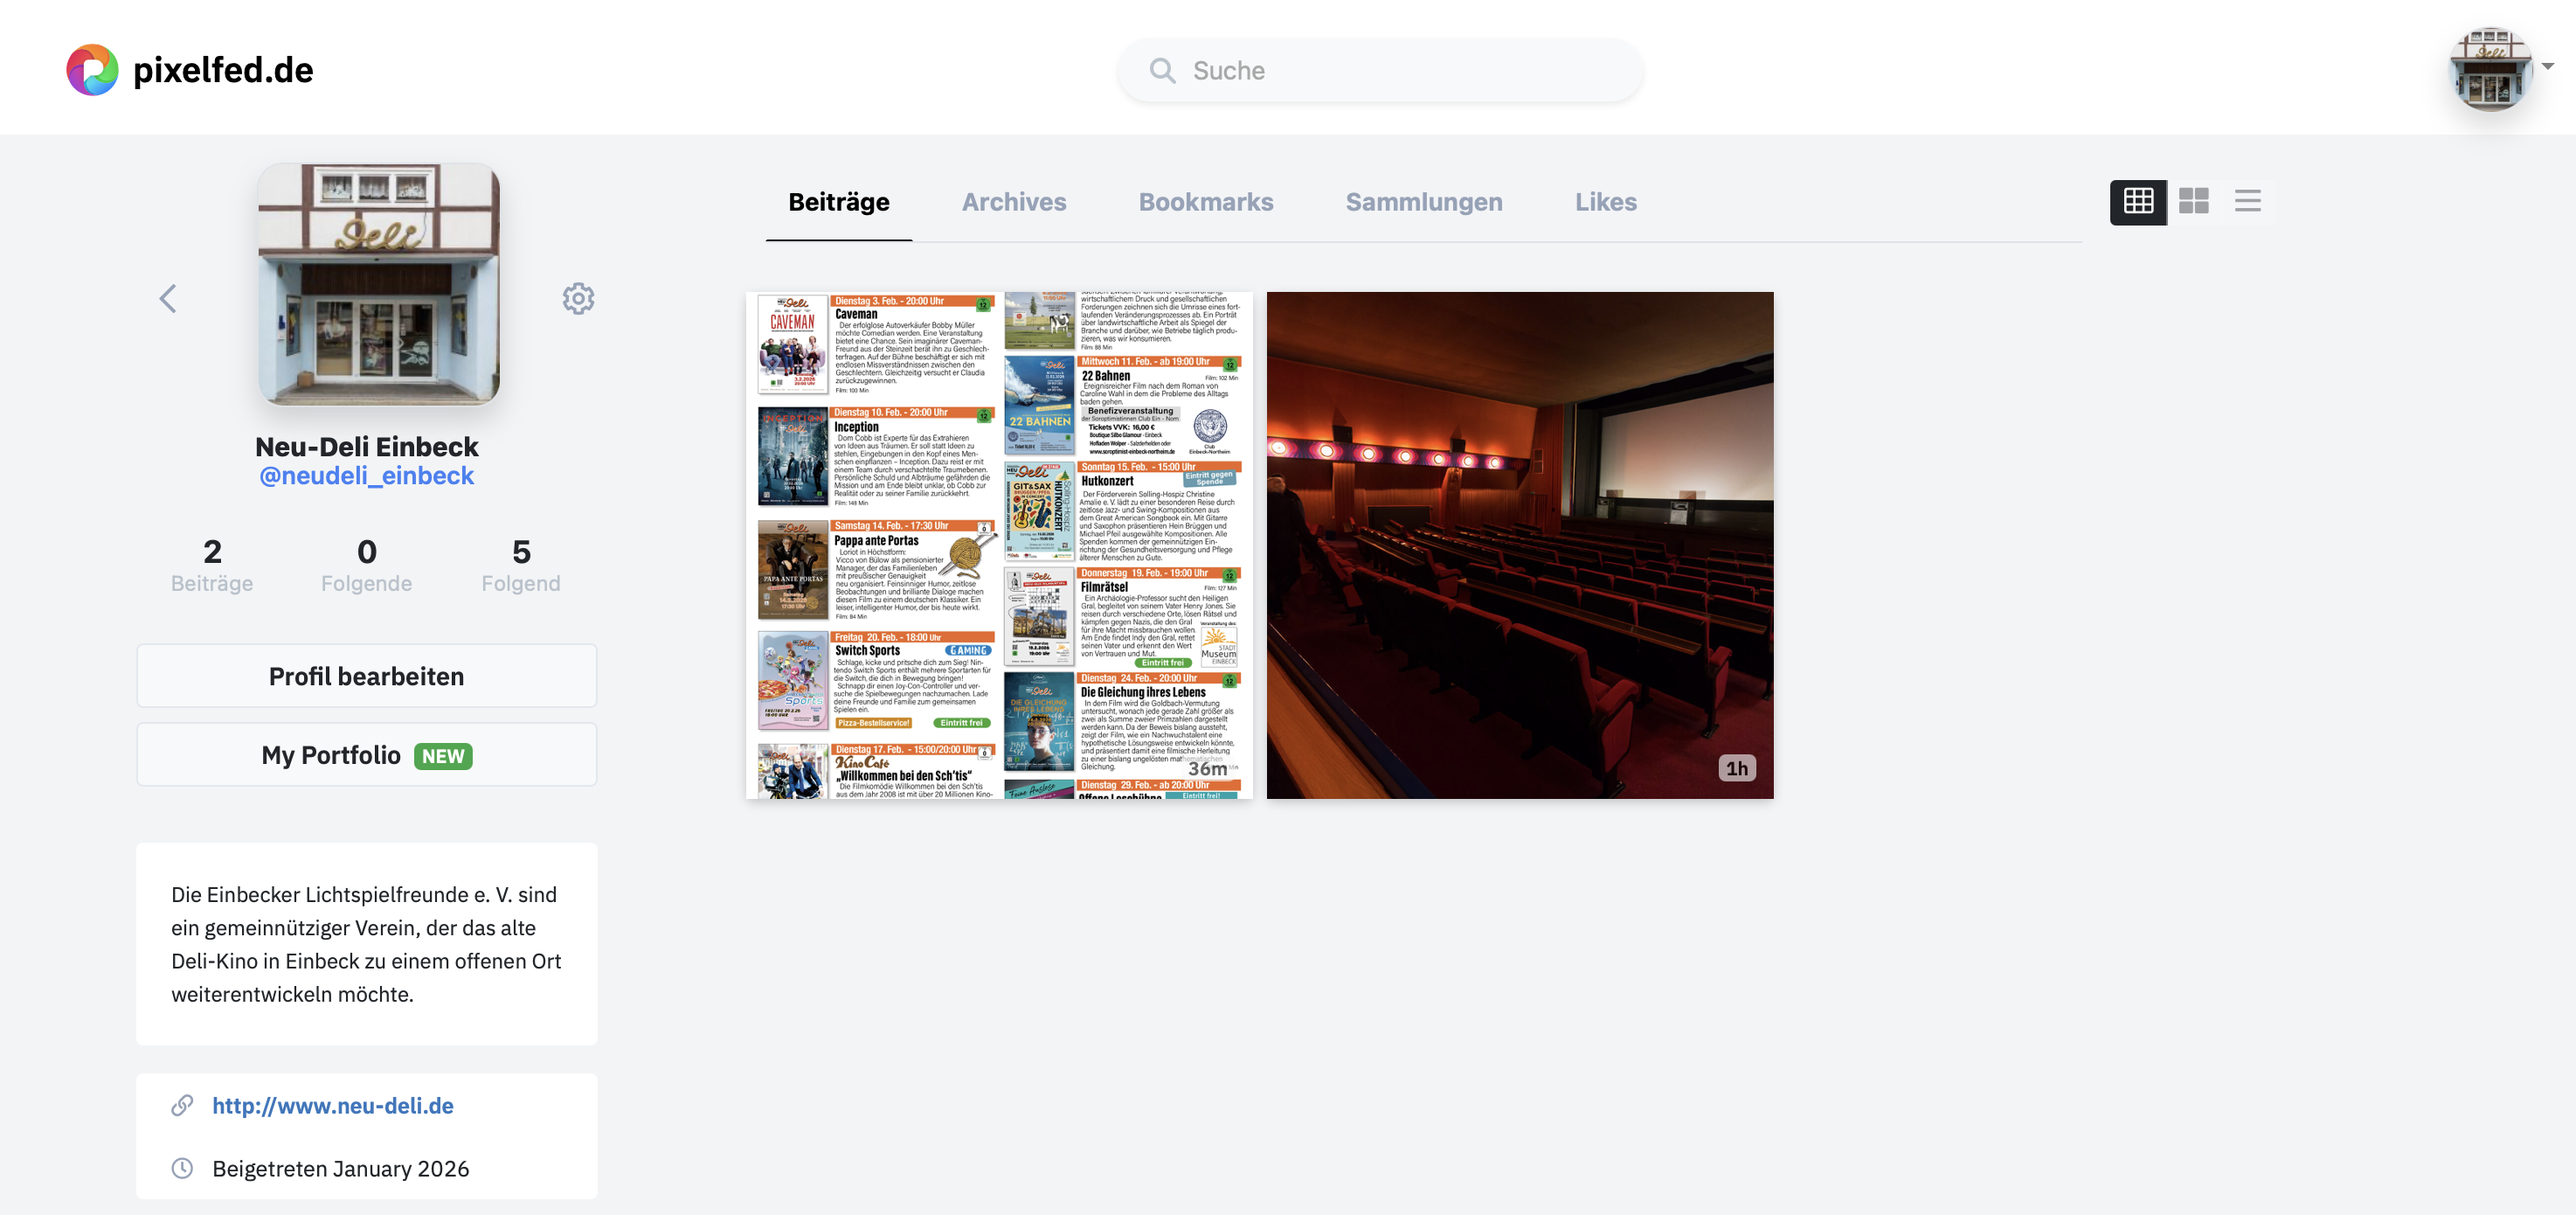The image size is (2576, 1215).
Task: Click the search magnifier icon
Action: 1162,70
